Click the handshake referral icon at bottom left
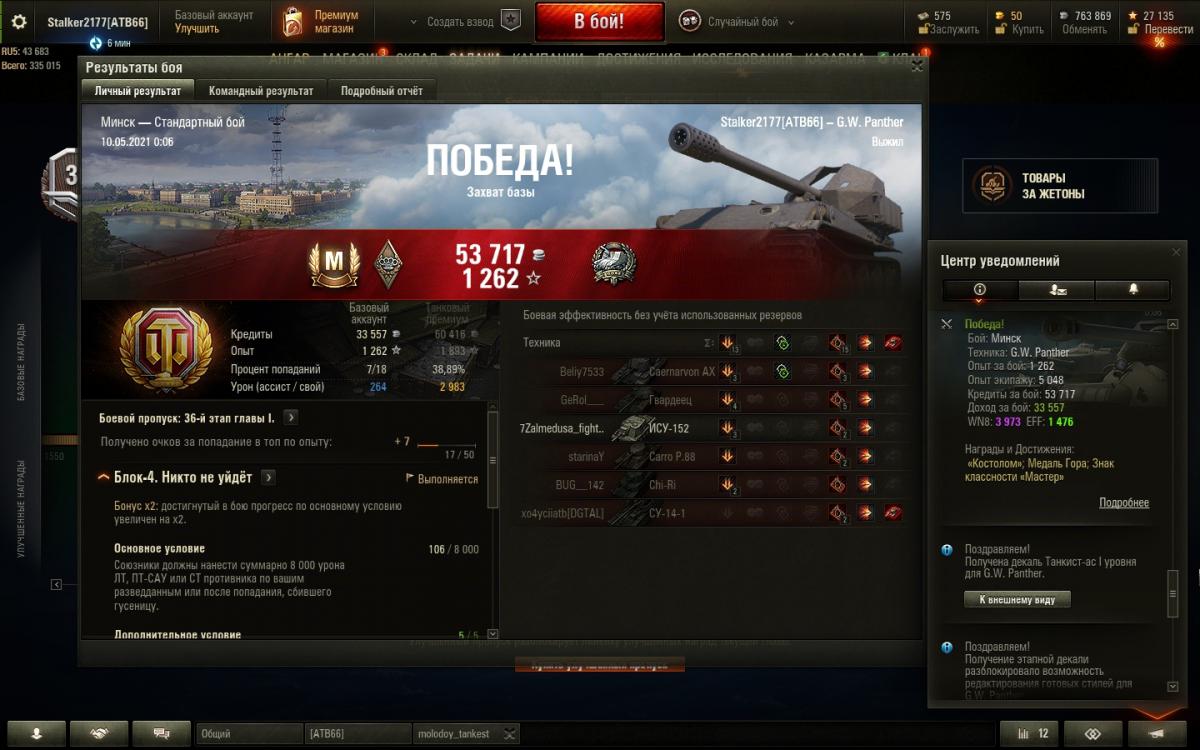The height and width of the screenshot is (750, 1200). point(98,733)
